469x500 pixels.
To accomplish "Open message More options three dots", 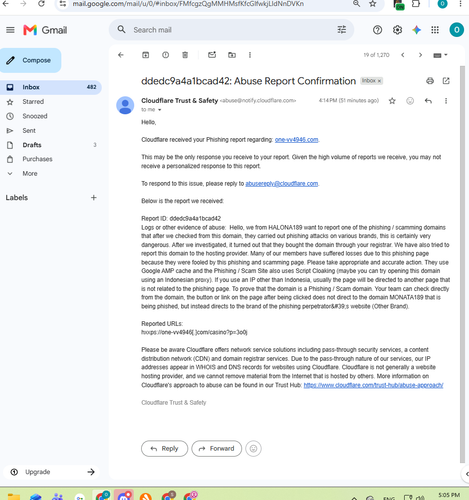I will pyautogui.click(x=446, y=101).
